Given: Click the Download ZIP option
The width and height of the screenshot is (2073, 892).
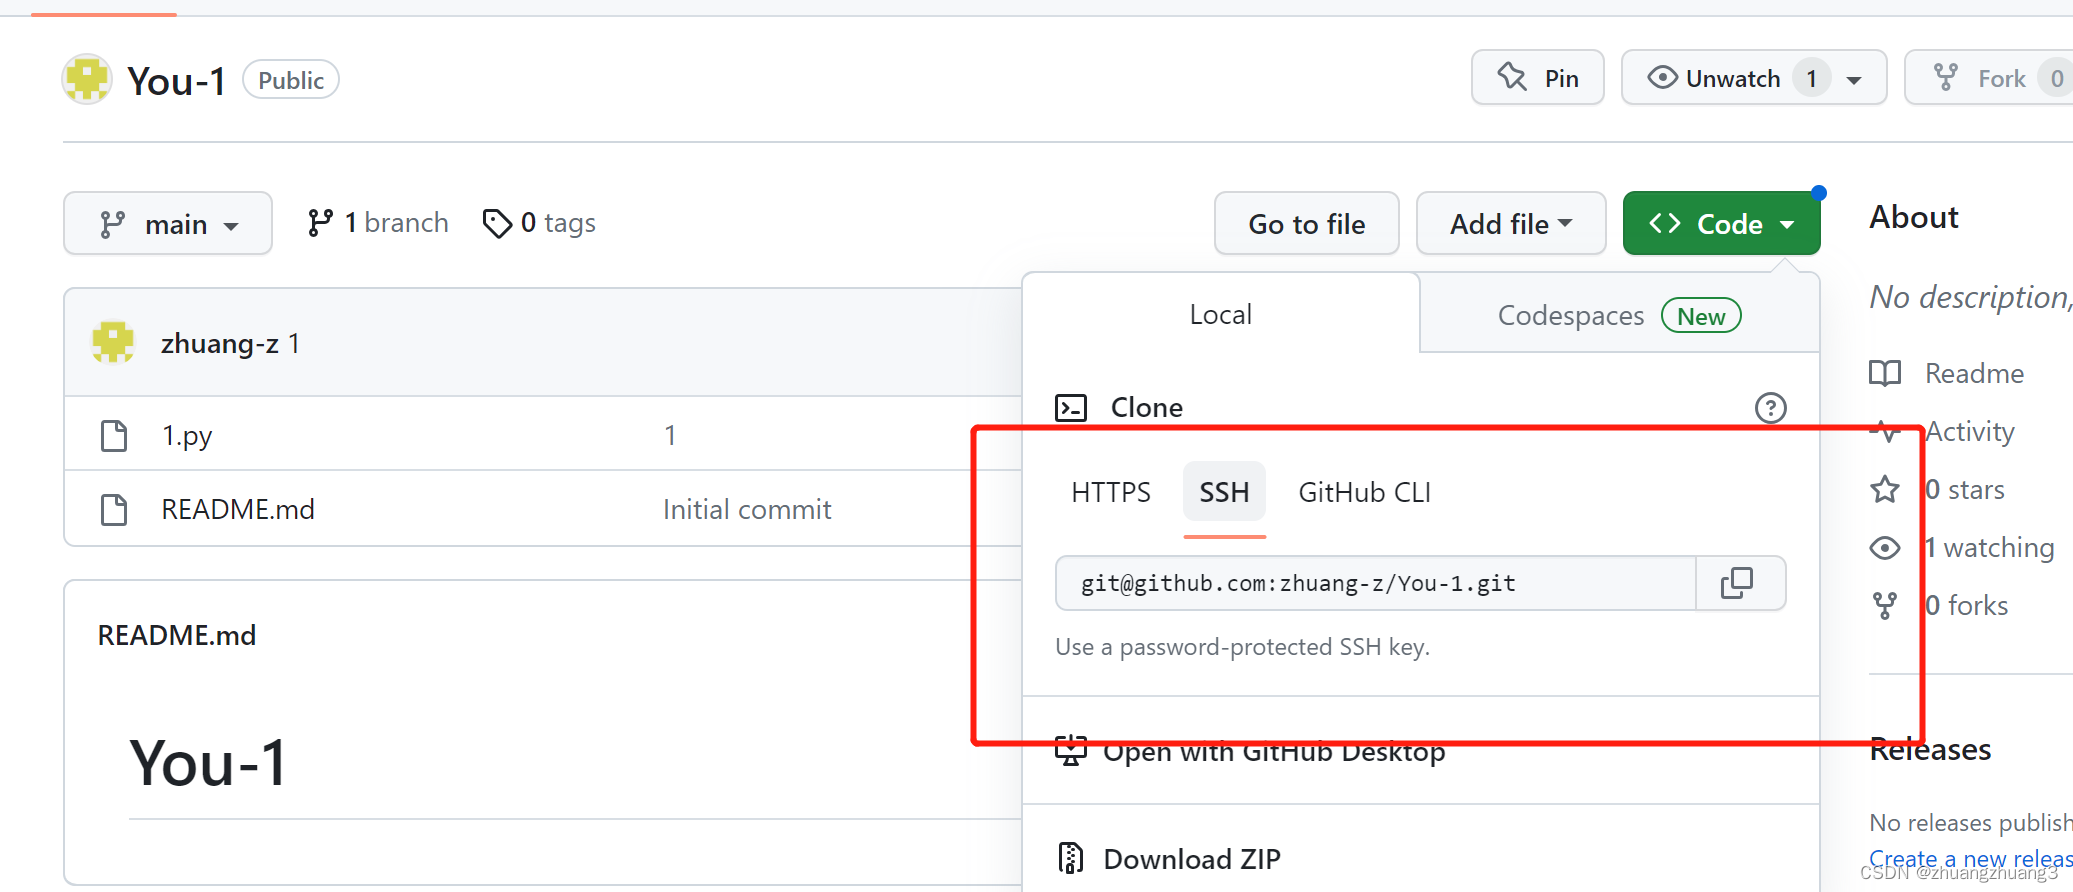Looking at the screenshot, I should [x=1192, y=858].
